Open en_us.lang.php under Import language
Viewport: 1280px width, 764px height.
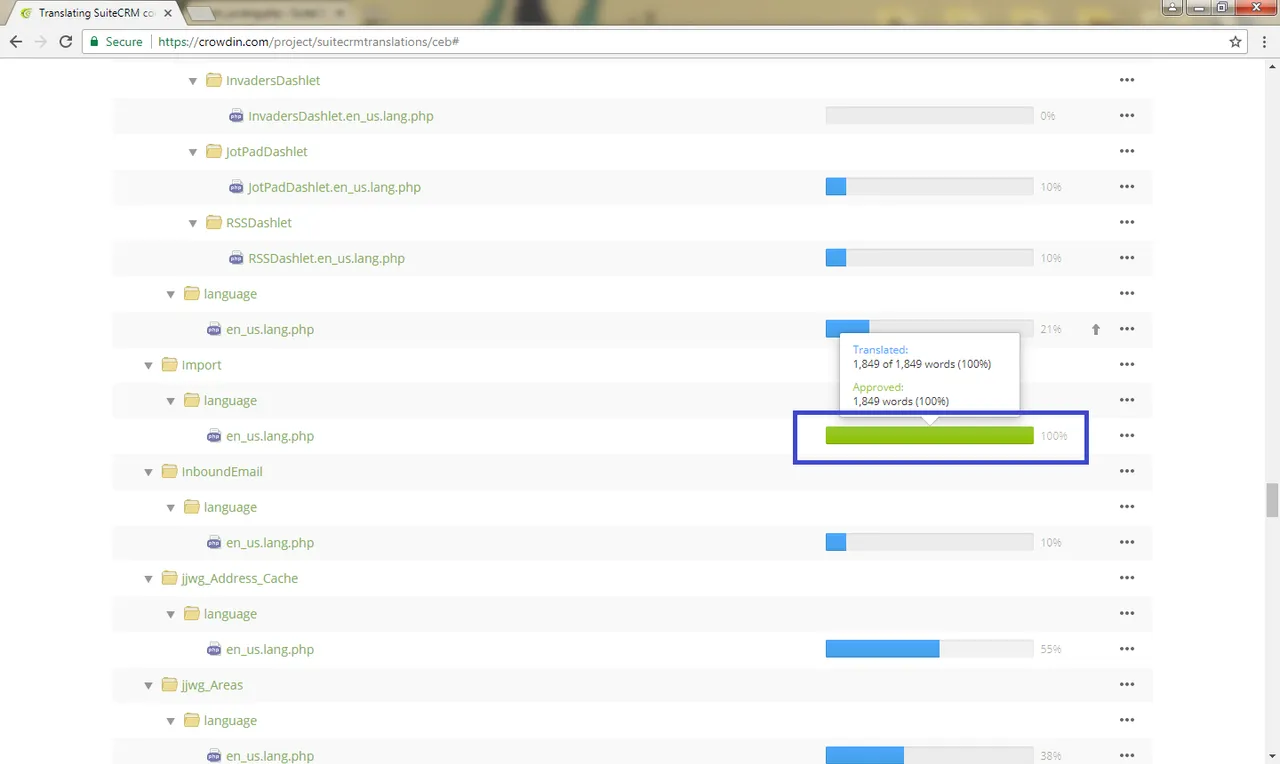[x=270, y=436]
